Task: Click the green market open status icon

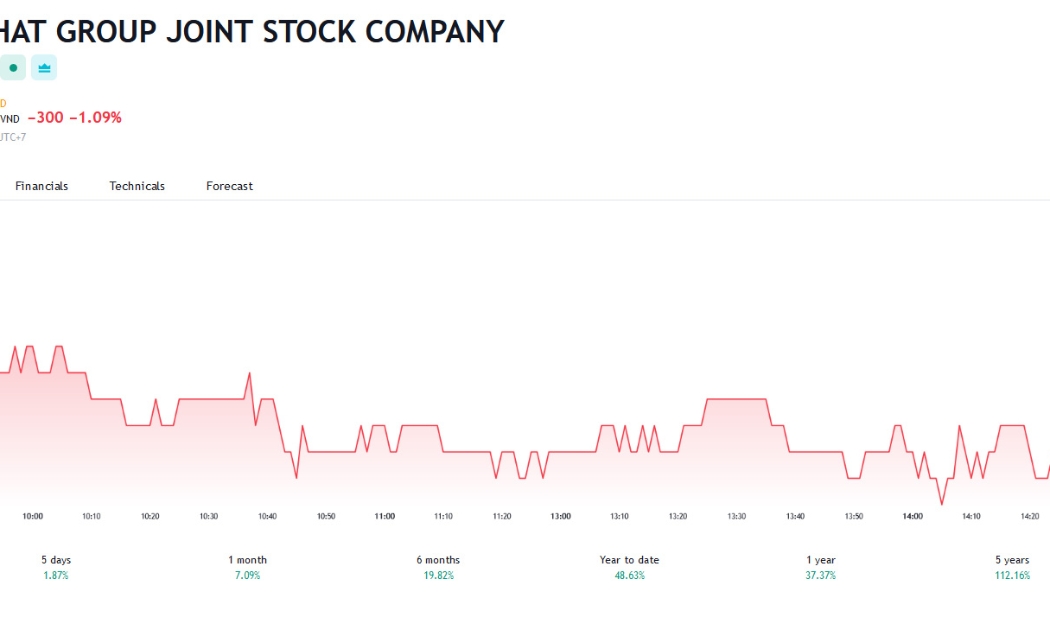Action: point(12,68)
